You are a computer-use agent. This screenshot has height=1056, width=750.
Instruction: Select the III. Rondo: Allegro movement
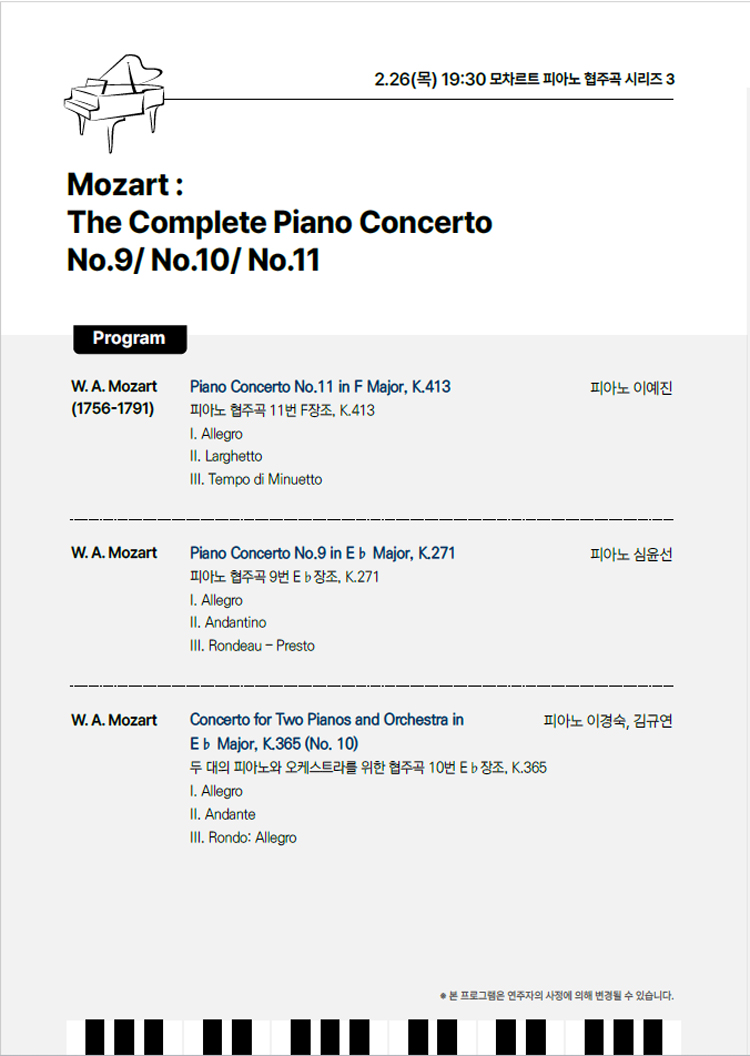click(x=243, y=838)
